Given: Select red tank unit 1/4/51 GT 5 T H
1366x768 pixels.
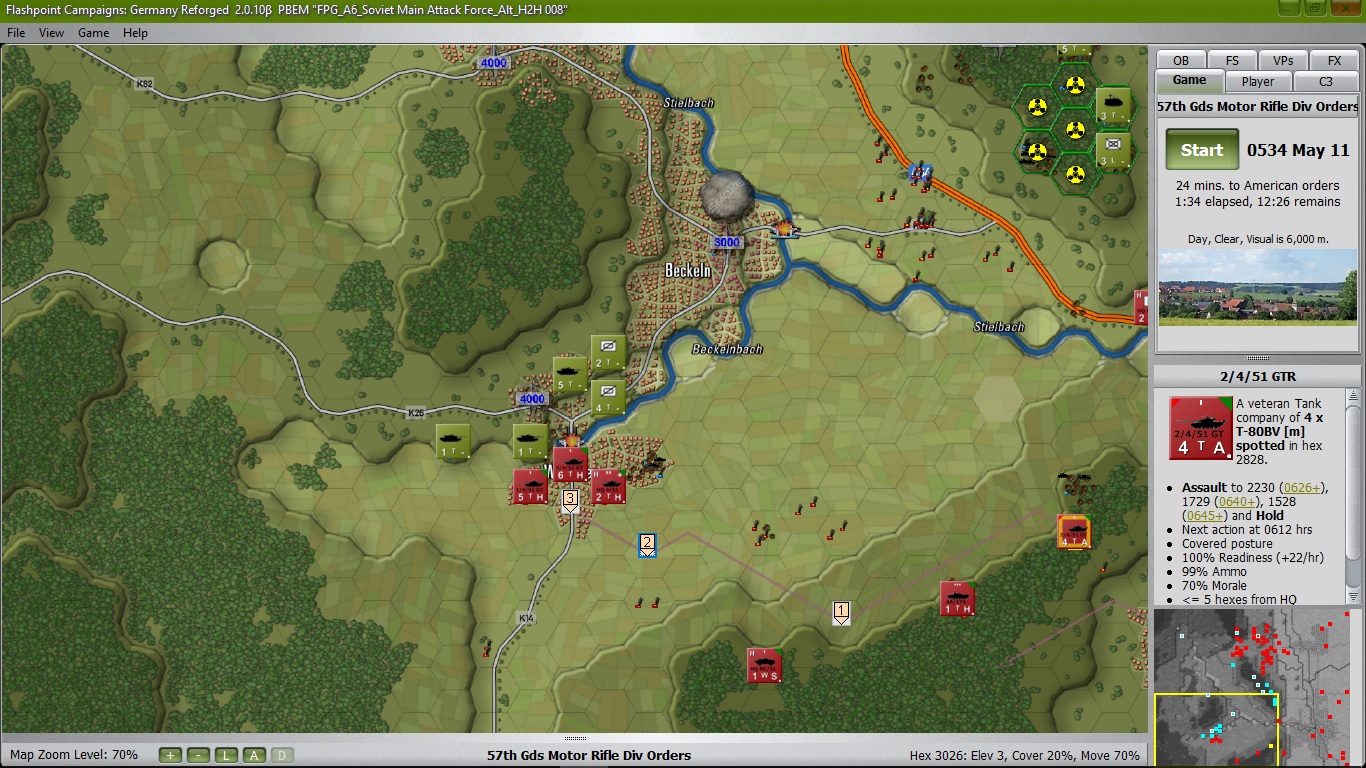Looking at the screenshot, I should tap(530, 486).
